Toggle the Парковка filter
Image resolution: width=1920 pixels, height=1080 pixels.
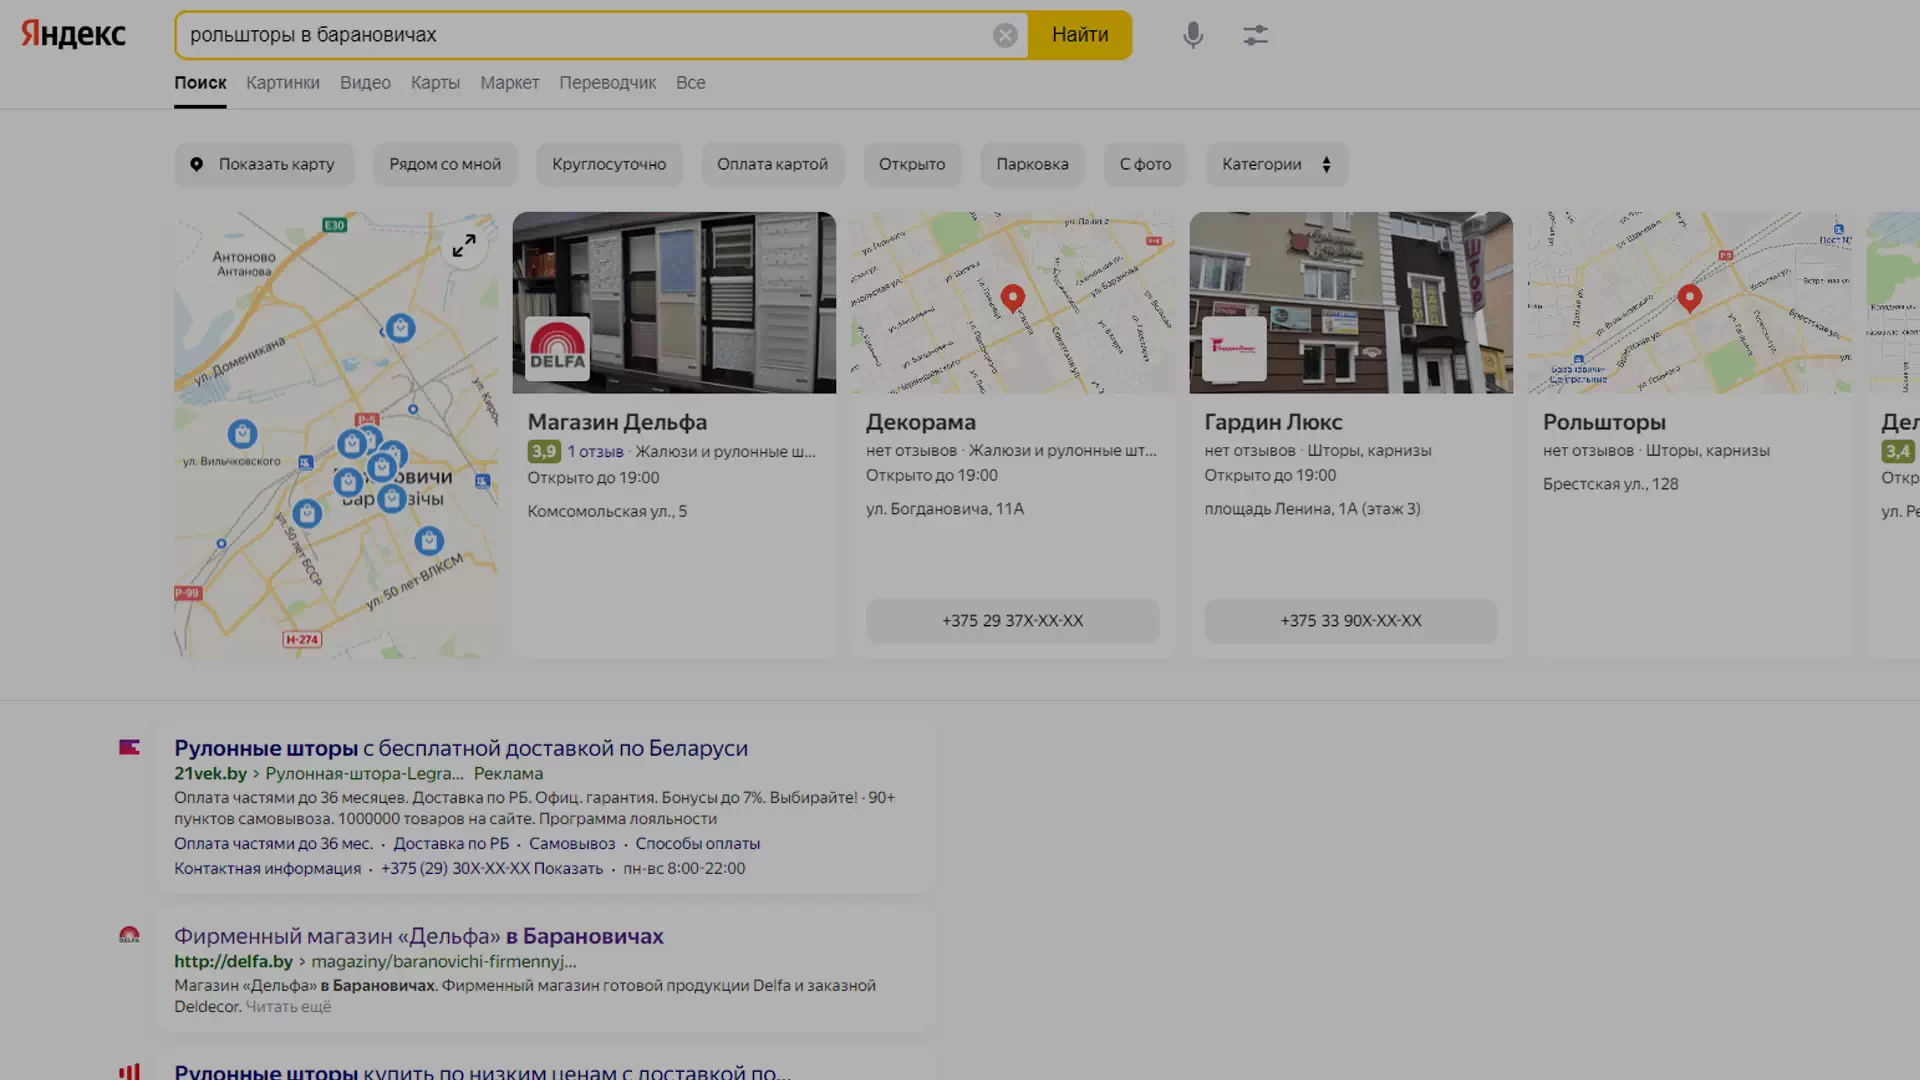(x=1032, y=164)
